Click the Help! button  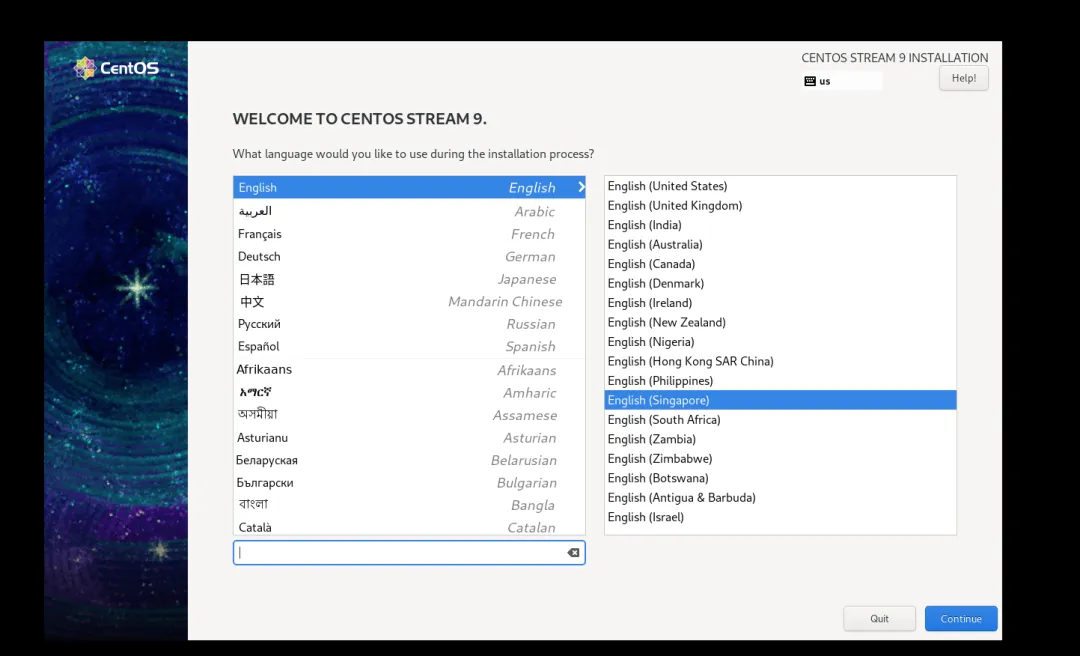pos(964,79)
